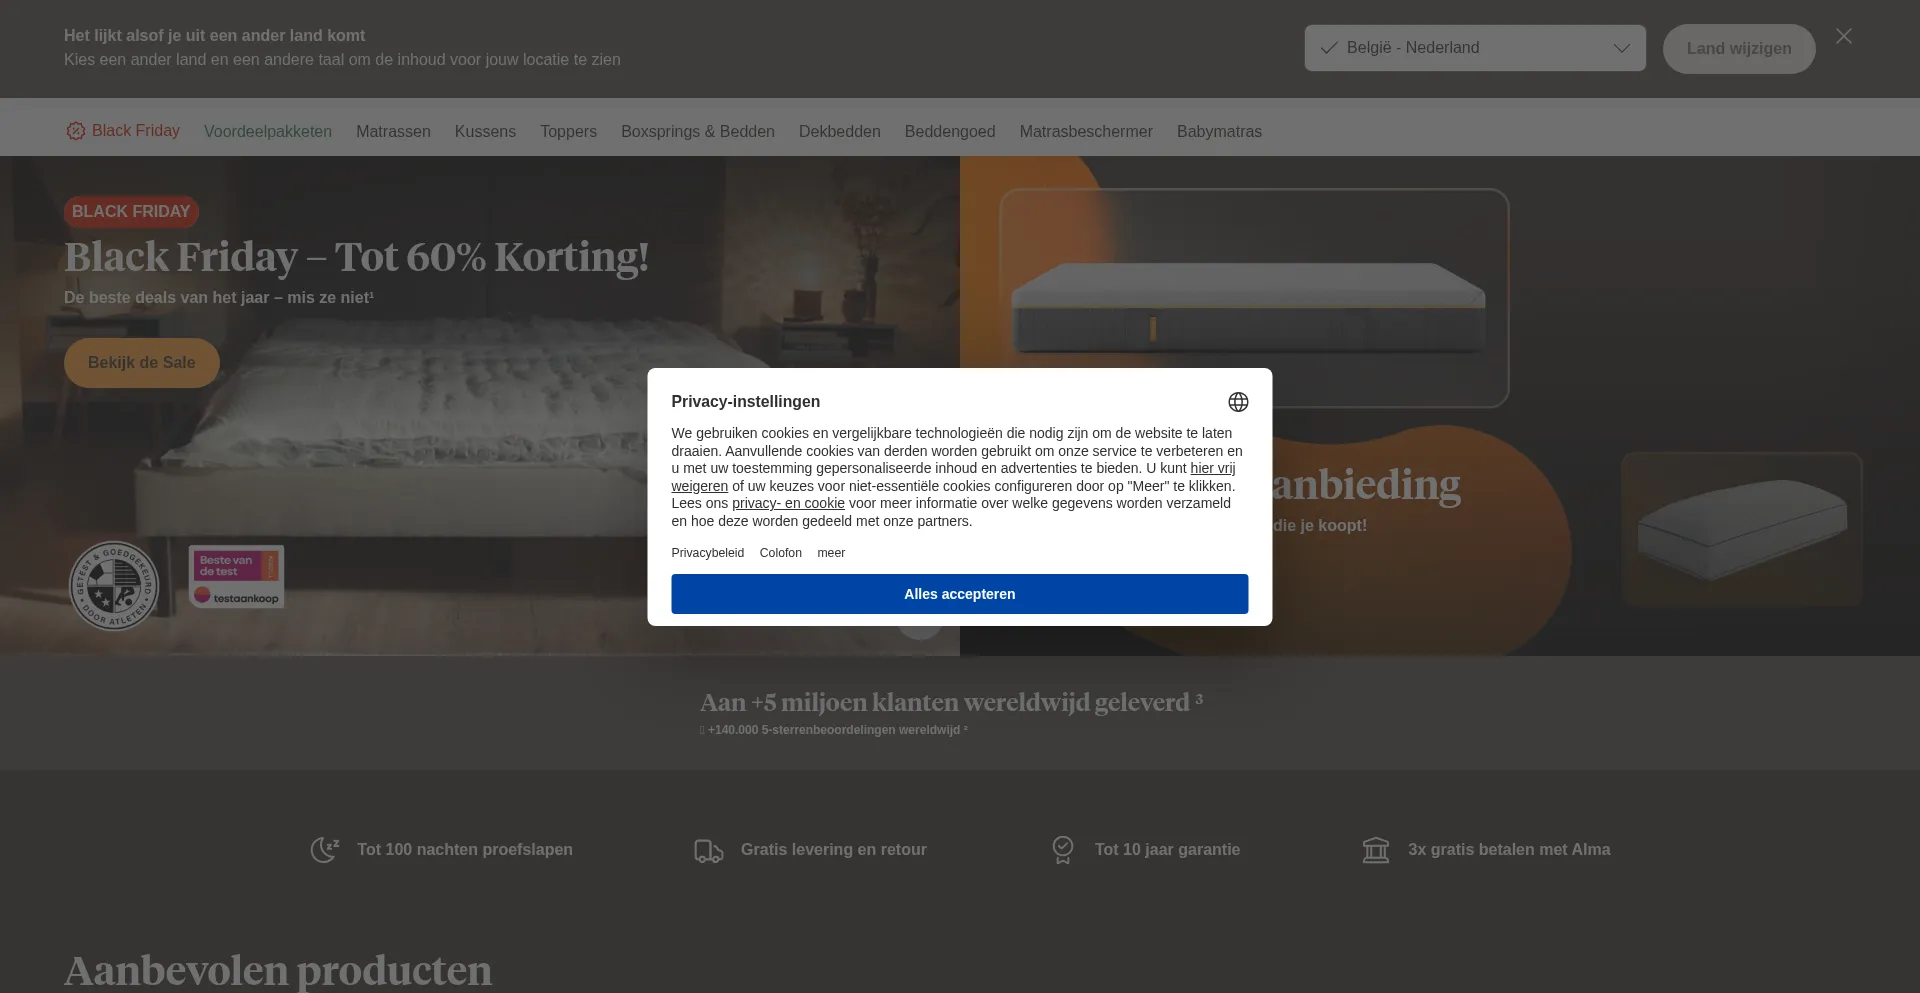The height and width of the screenshot is (993, 1920).
Task: Click '+140.000 5-sterrenbeoordelingen wereldwijd' text
Action: tap(834, 730)
